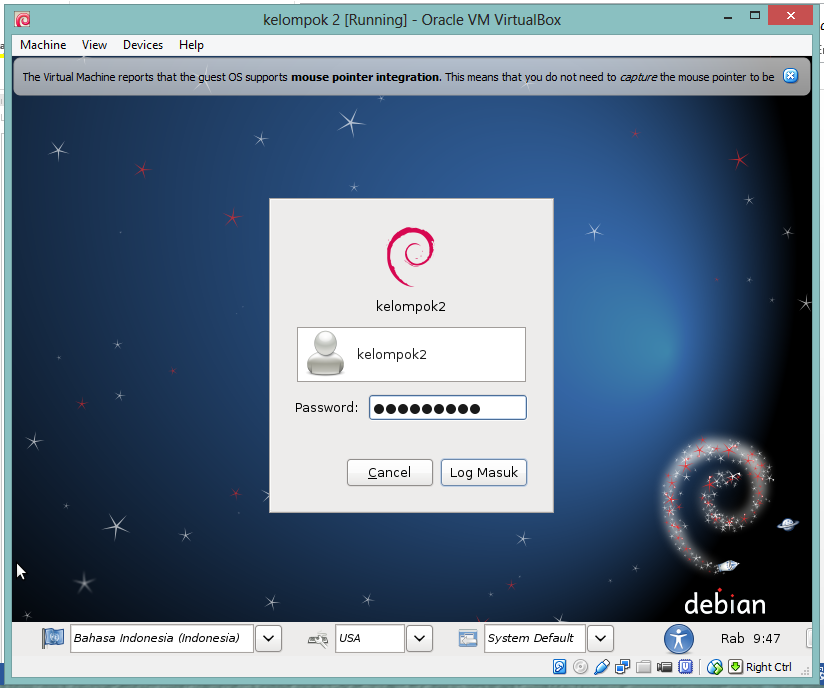
Task: Dismiss the mouse pointer integration notification
Action: 790,75
